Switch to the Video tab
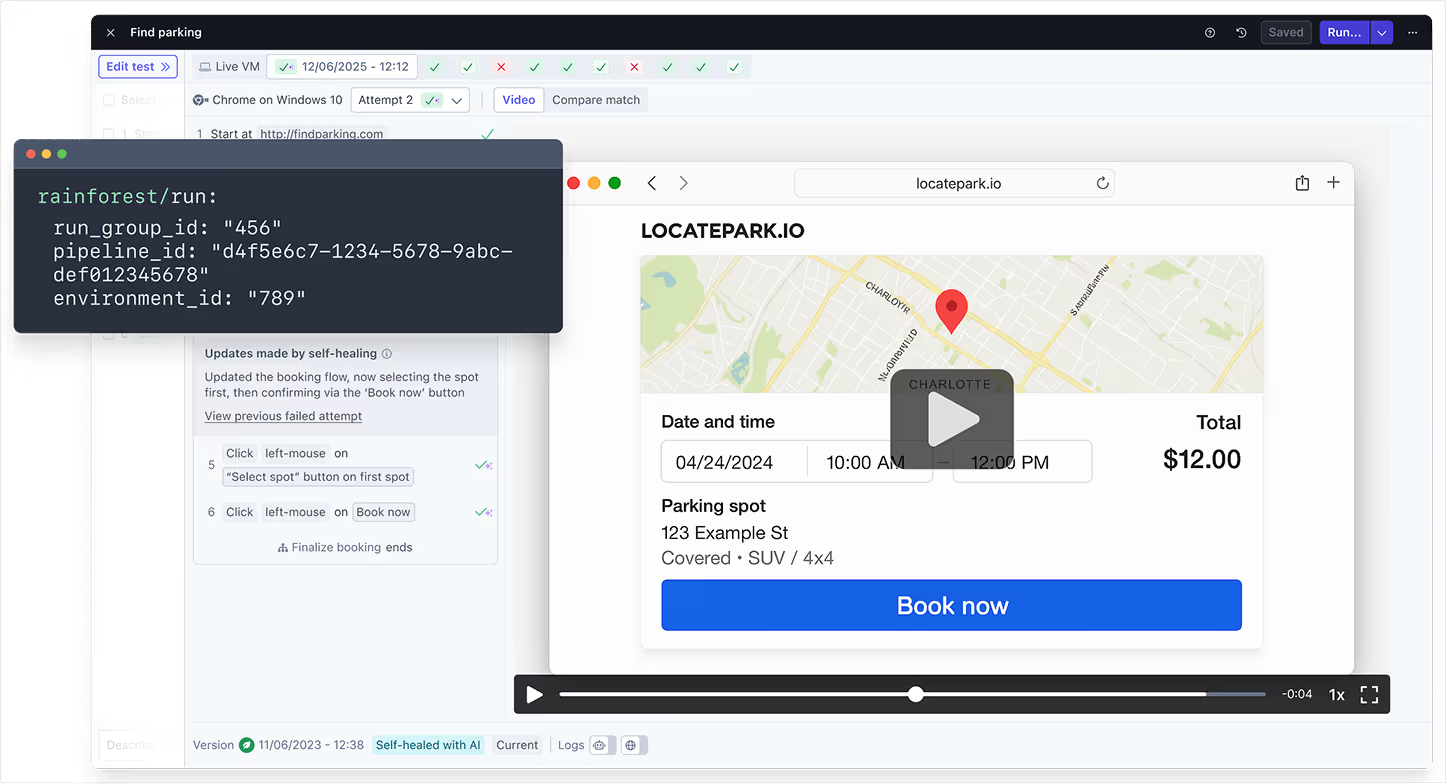Image resolution: width=1446 pixels, height=784 pixels. coord(519,100)
